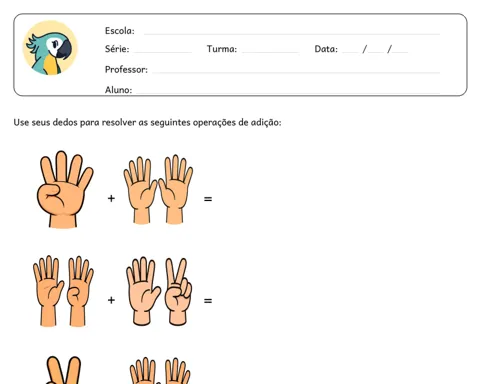Image resolution: width=480 pixels, height=384 pixels.
Task: Click the Aluno blank line field
Action: (x=288, y=92)
